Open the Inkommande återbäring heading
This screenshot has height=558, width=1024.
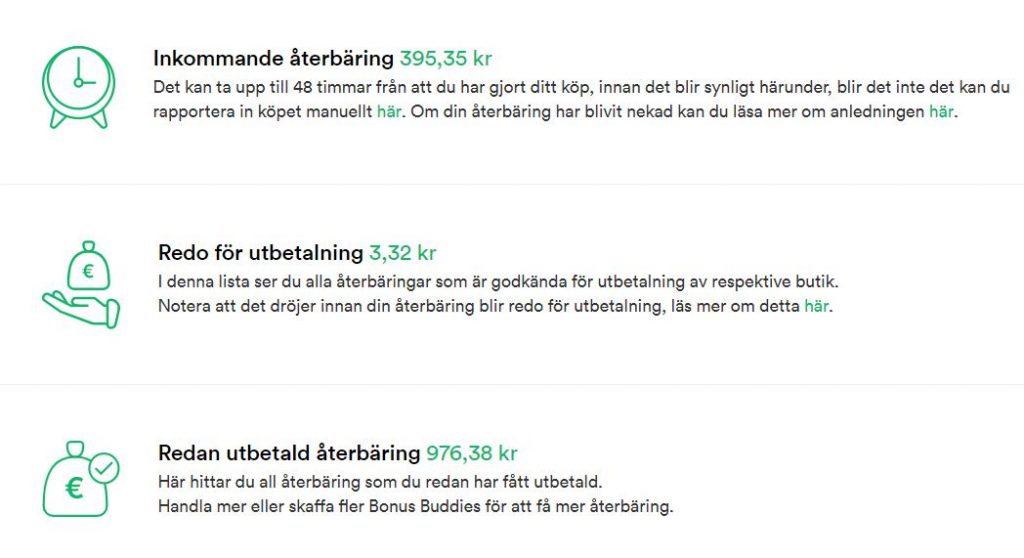273,58
